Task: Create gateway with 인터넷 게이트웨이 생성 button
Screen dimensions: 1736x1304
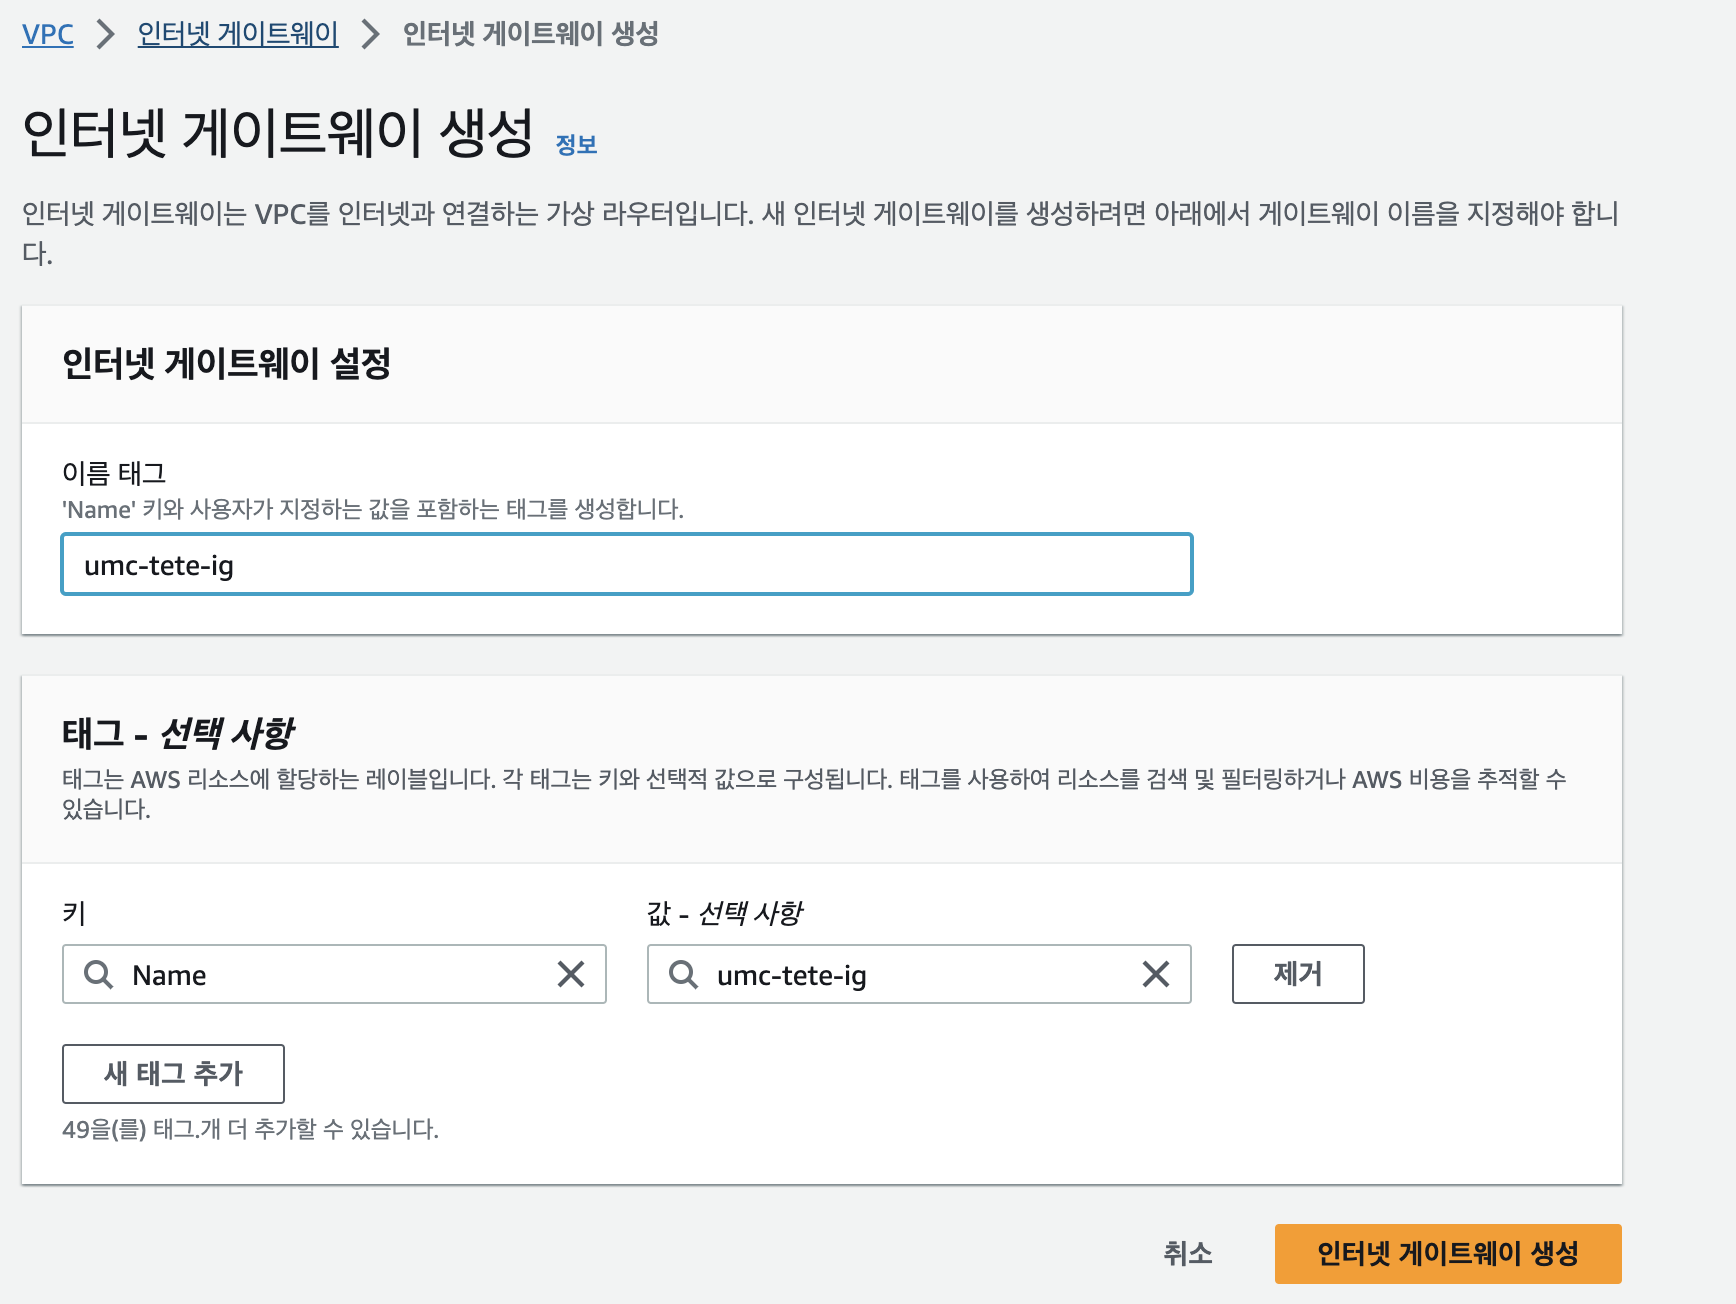Action: point(1448,1253)
